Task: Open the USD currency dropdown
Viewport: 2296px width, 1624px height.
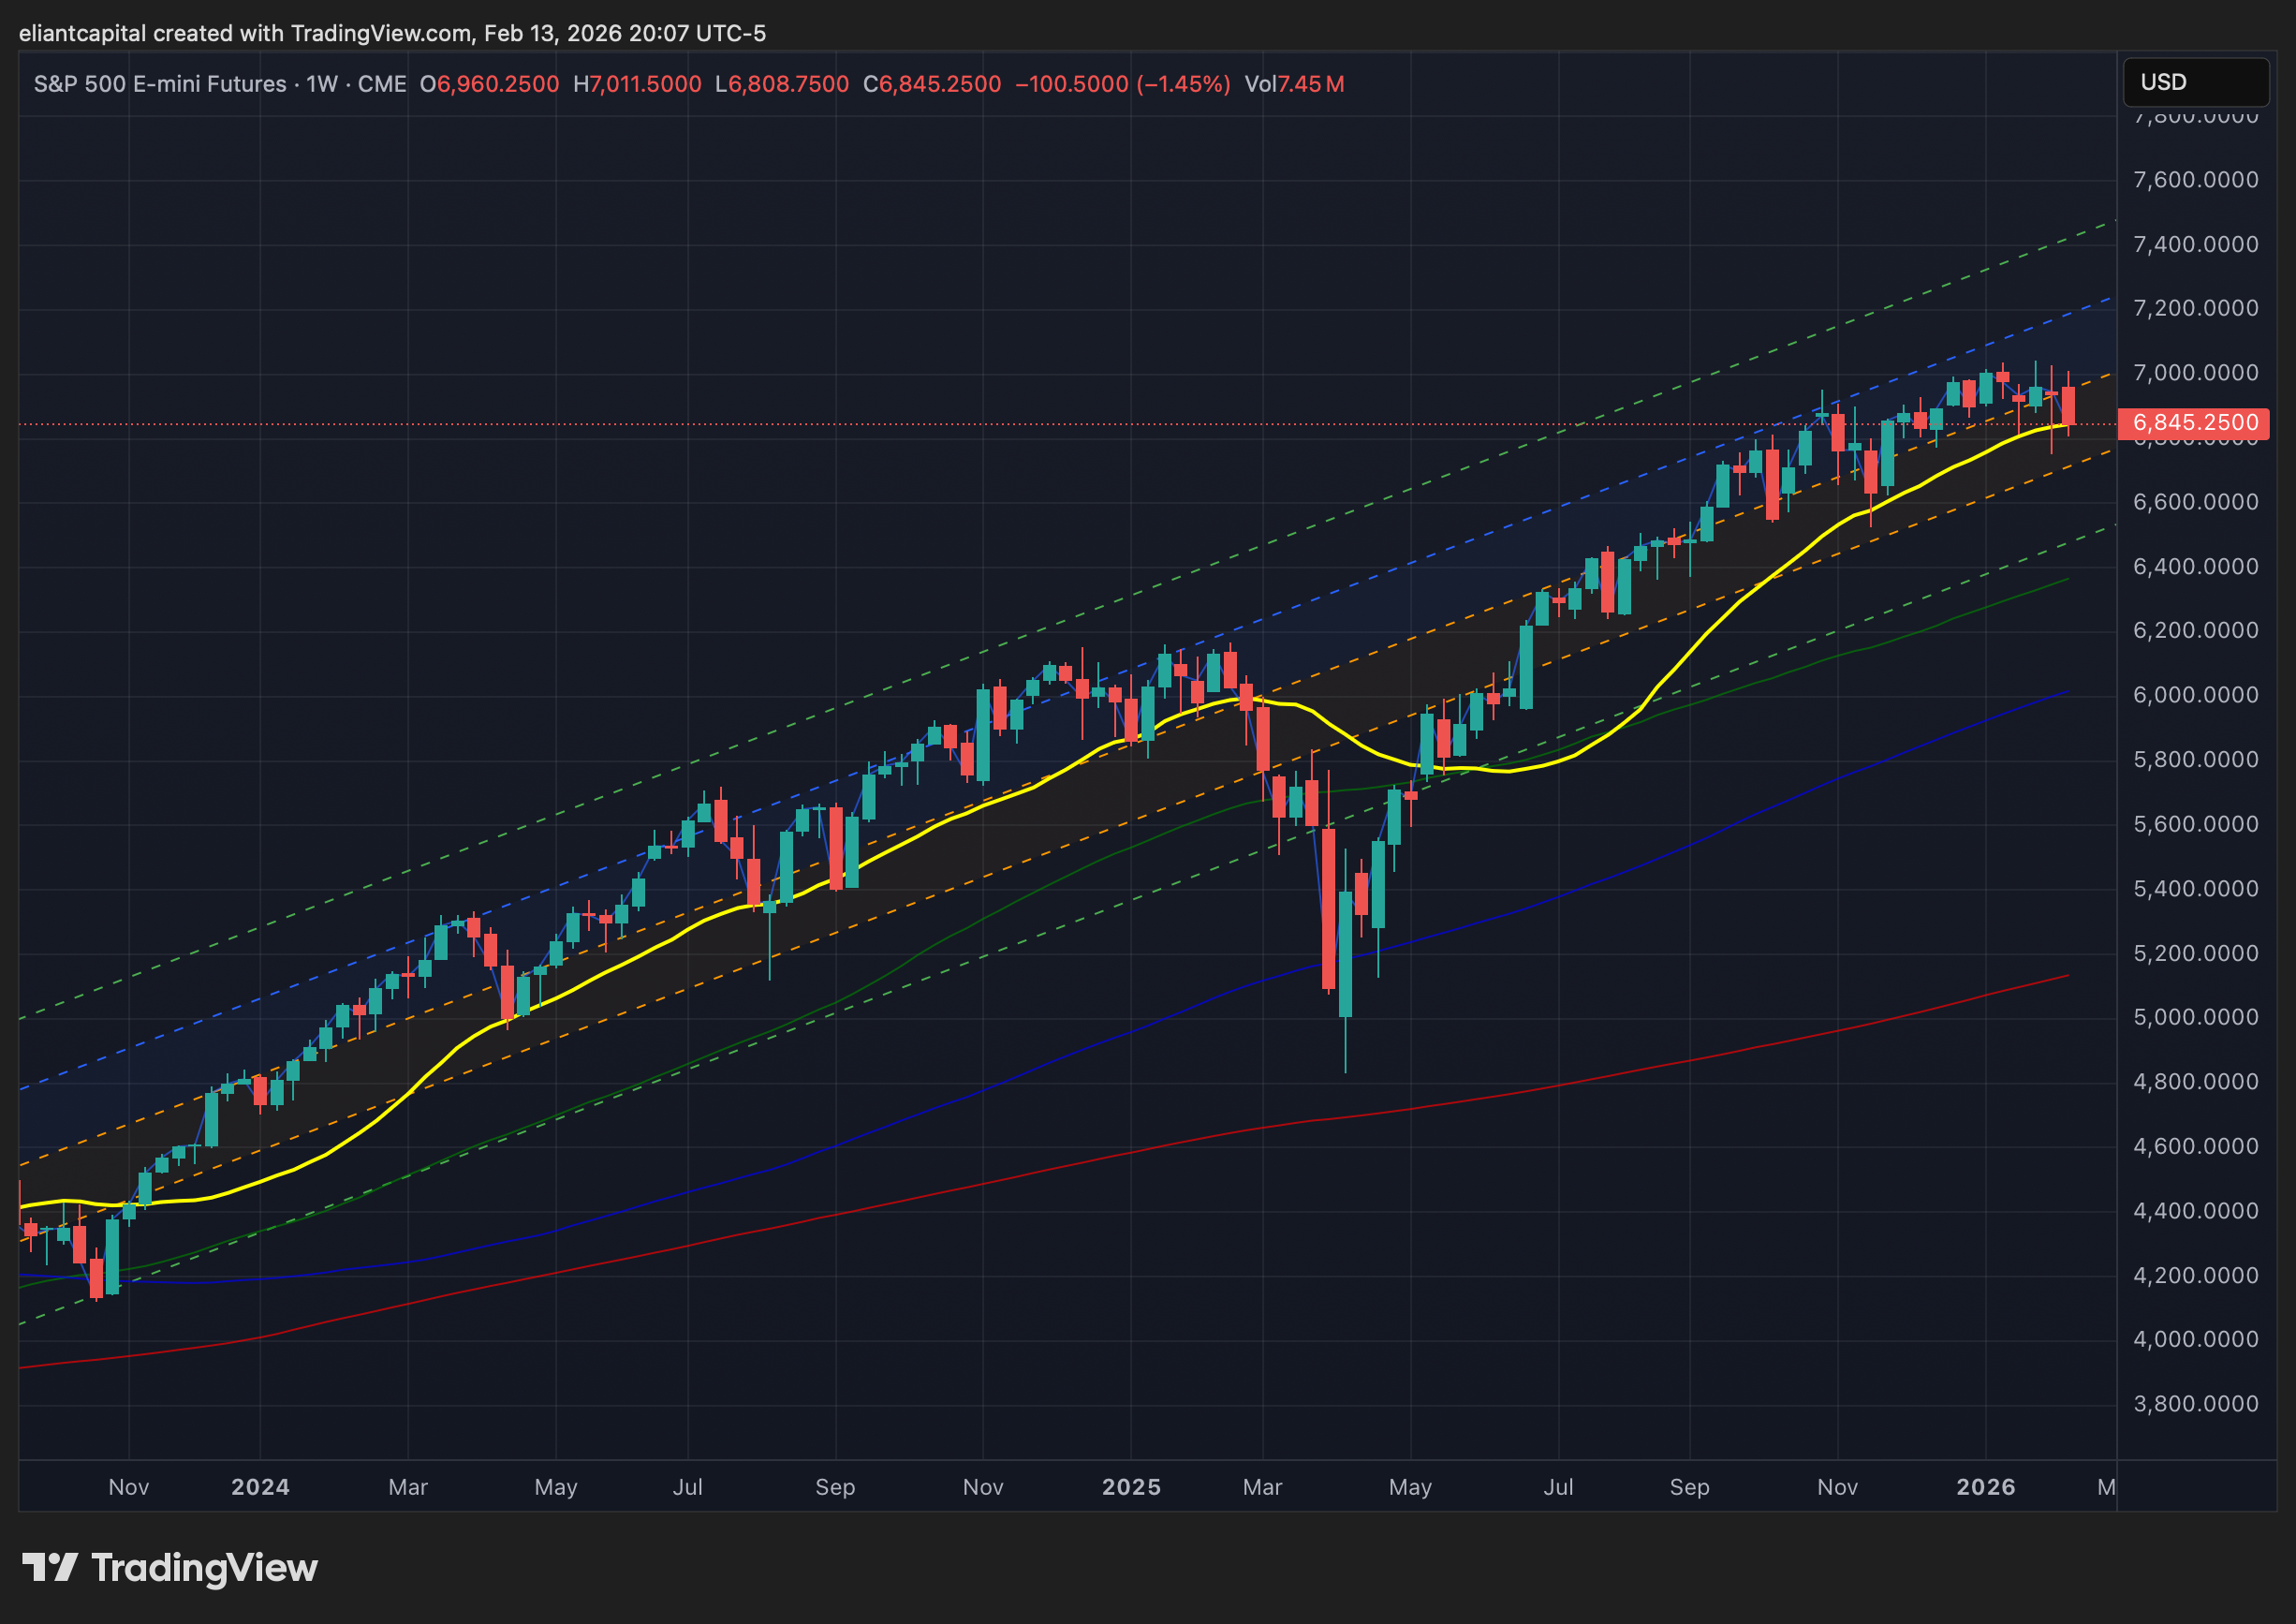Action: coord(2194,82)
